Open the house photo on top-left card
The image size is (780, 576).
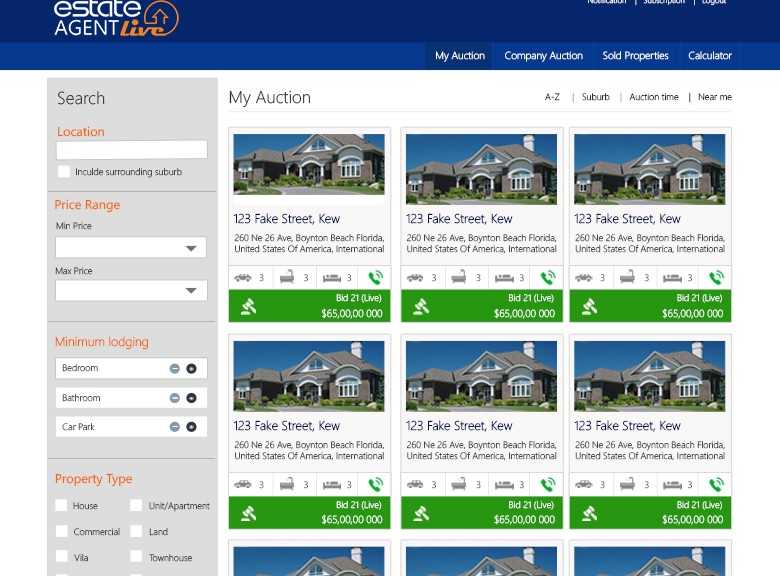[x=309, y=164]
